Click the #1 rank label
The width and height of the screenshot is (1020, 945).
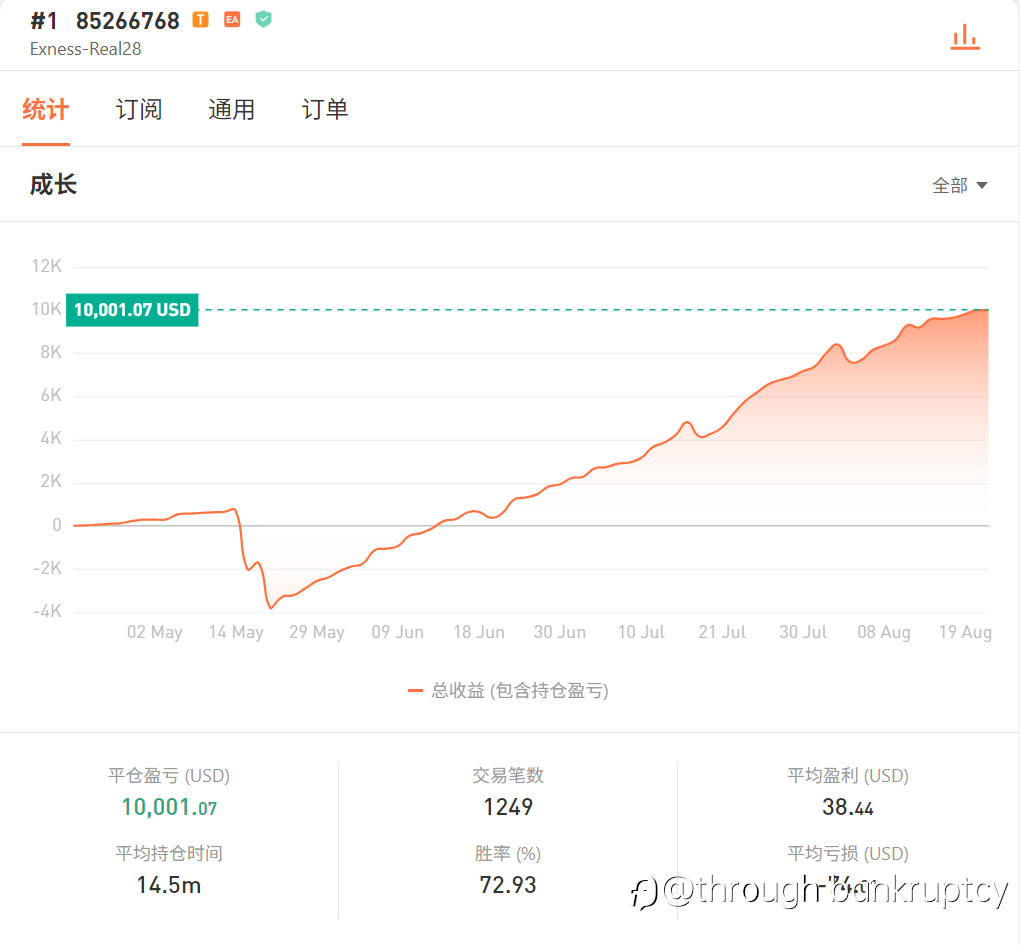pos(44,21)
